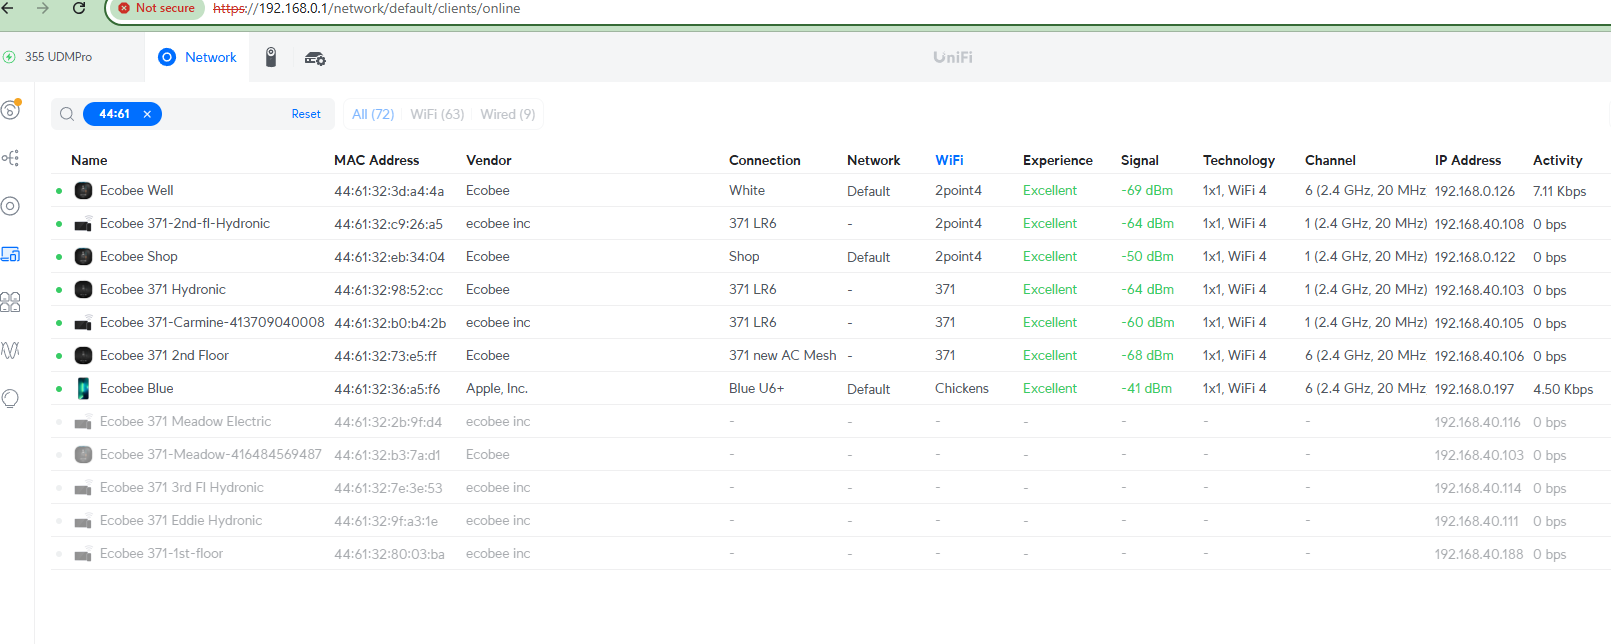Click the 371 new AC Mesh connection
The width and height of the screenshot is (1611, 644).
(x=783, y=355)
